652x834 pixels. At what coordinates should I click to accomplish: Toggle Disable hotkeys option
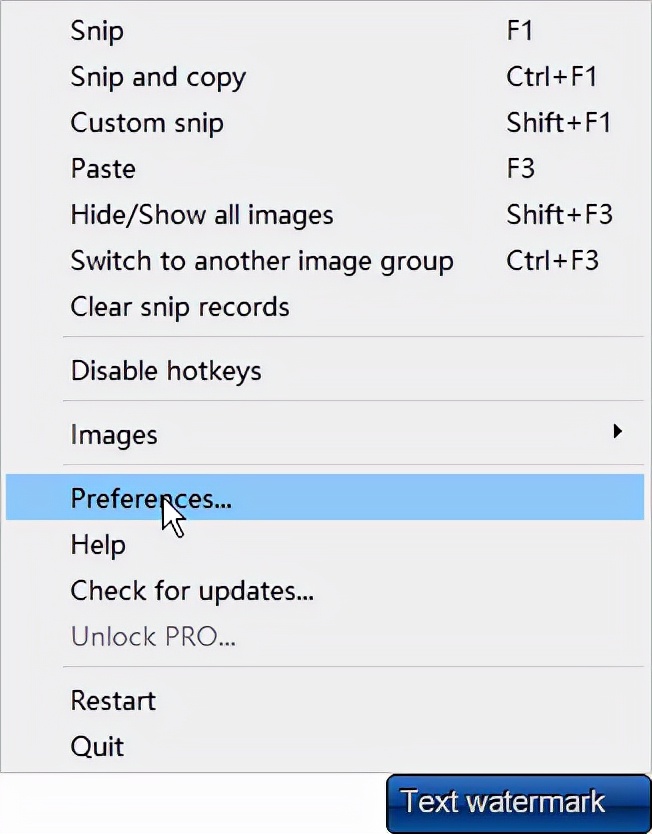tap(166, 371)
